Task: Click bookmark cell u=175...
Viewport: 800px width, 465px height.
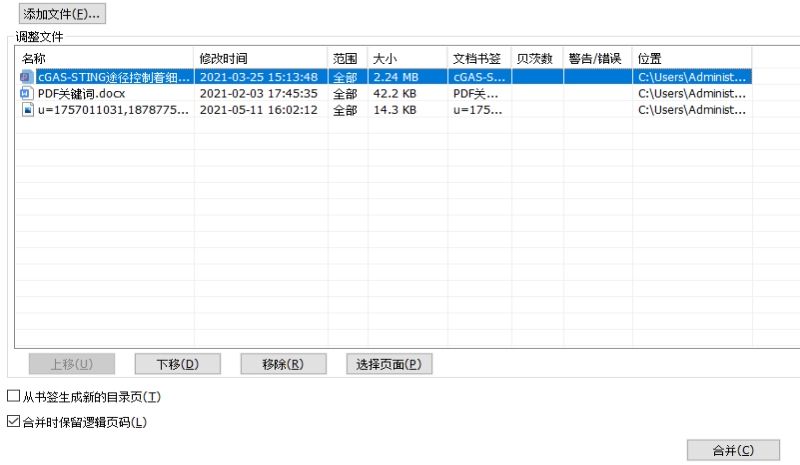Action: pyautogui.click(x=478, y=110)
